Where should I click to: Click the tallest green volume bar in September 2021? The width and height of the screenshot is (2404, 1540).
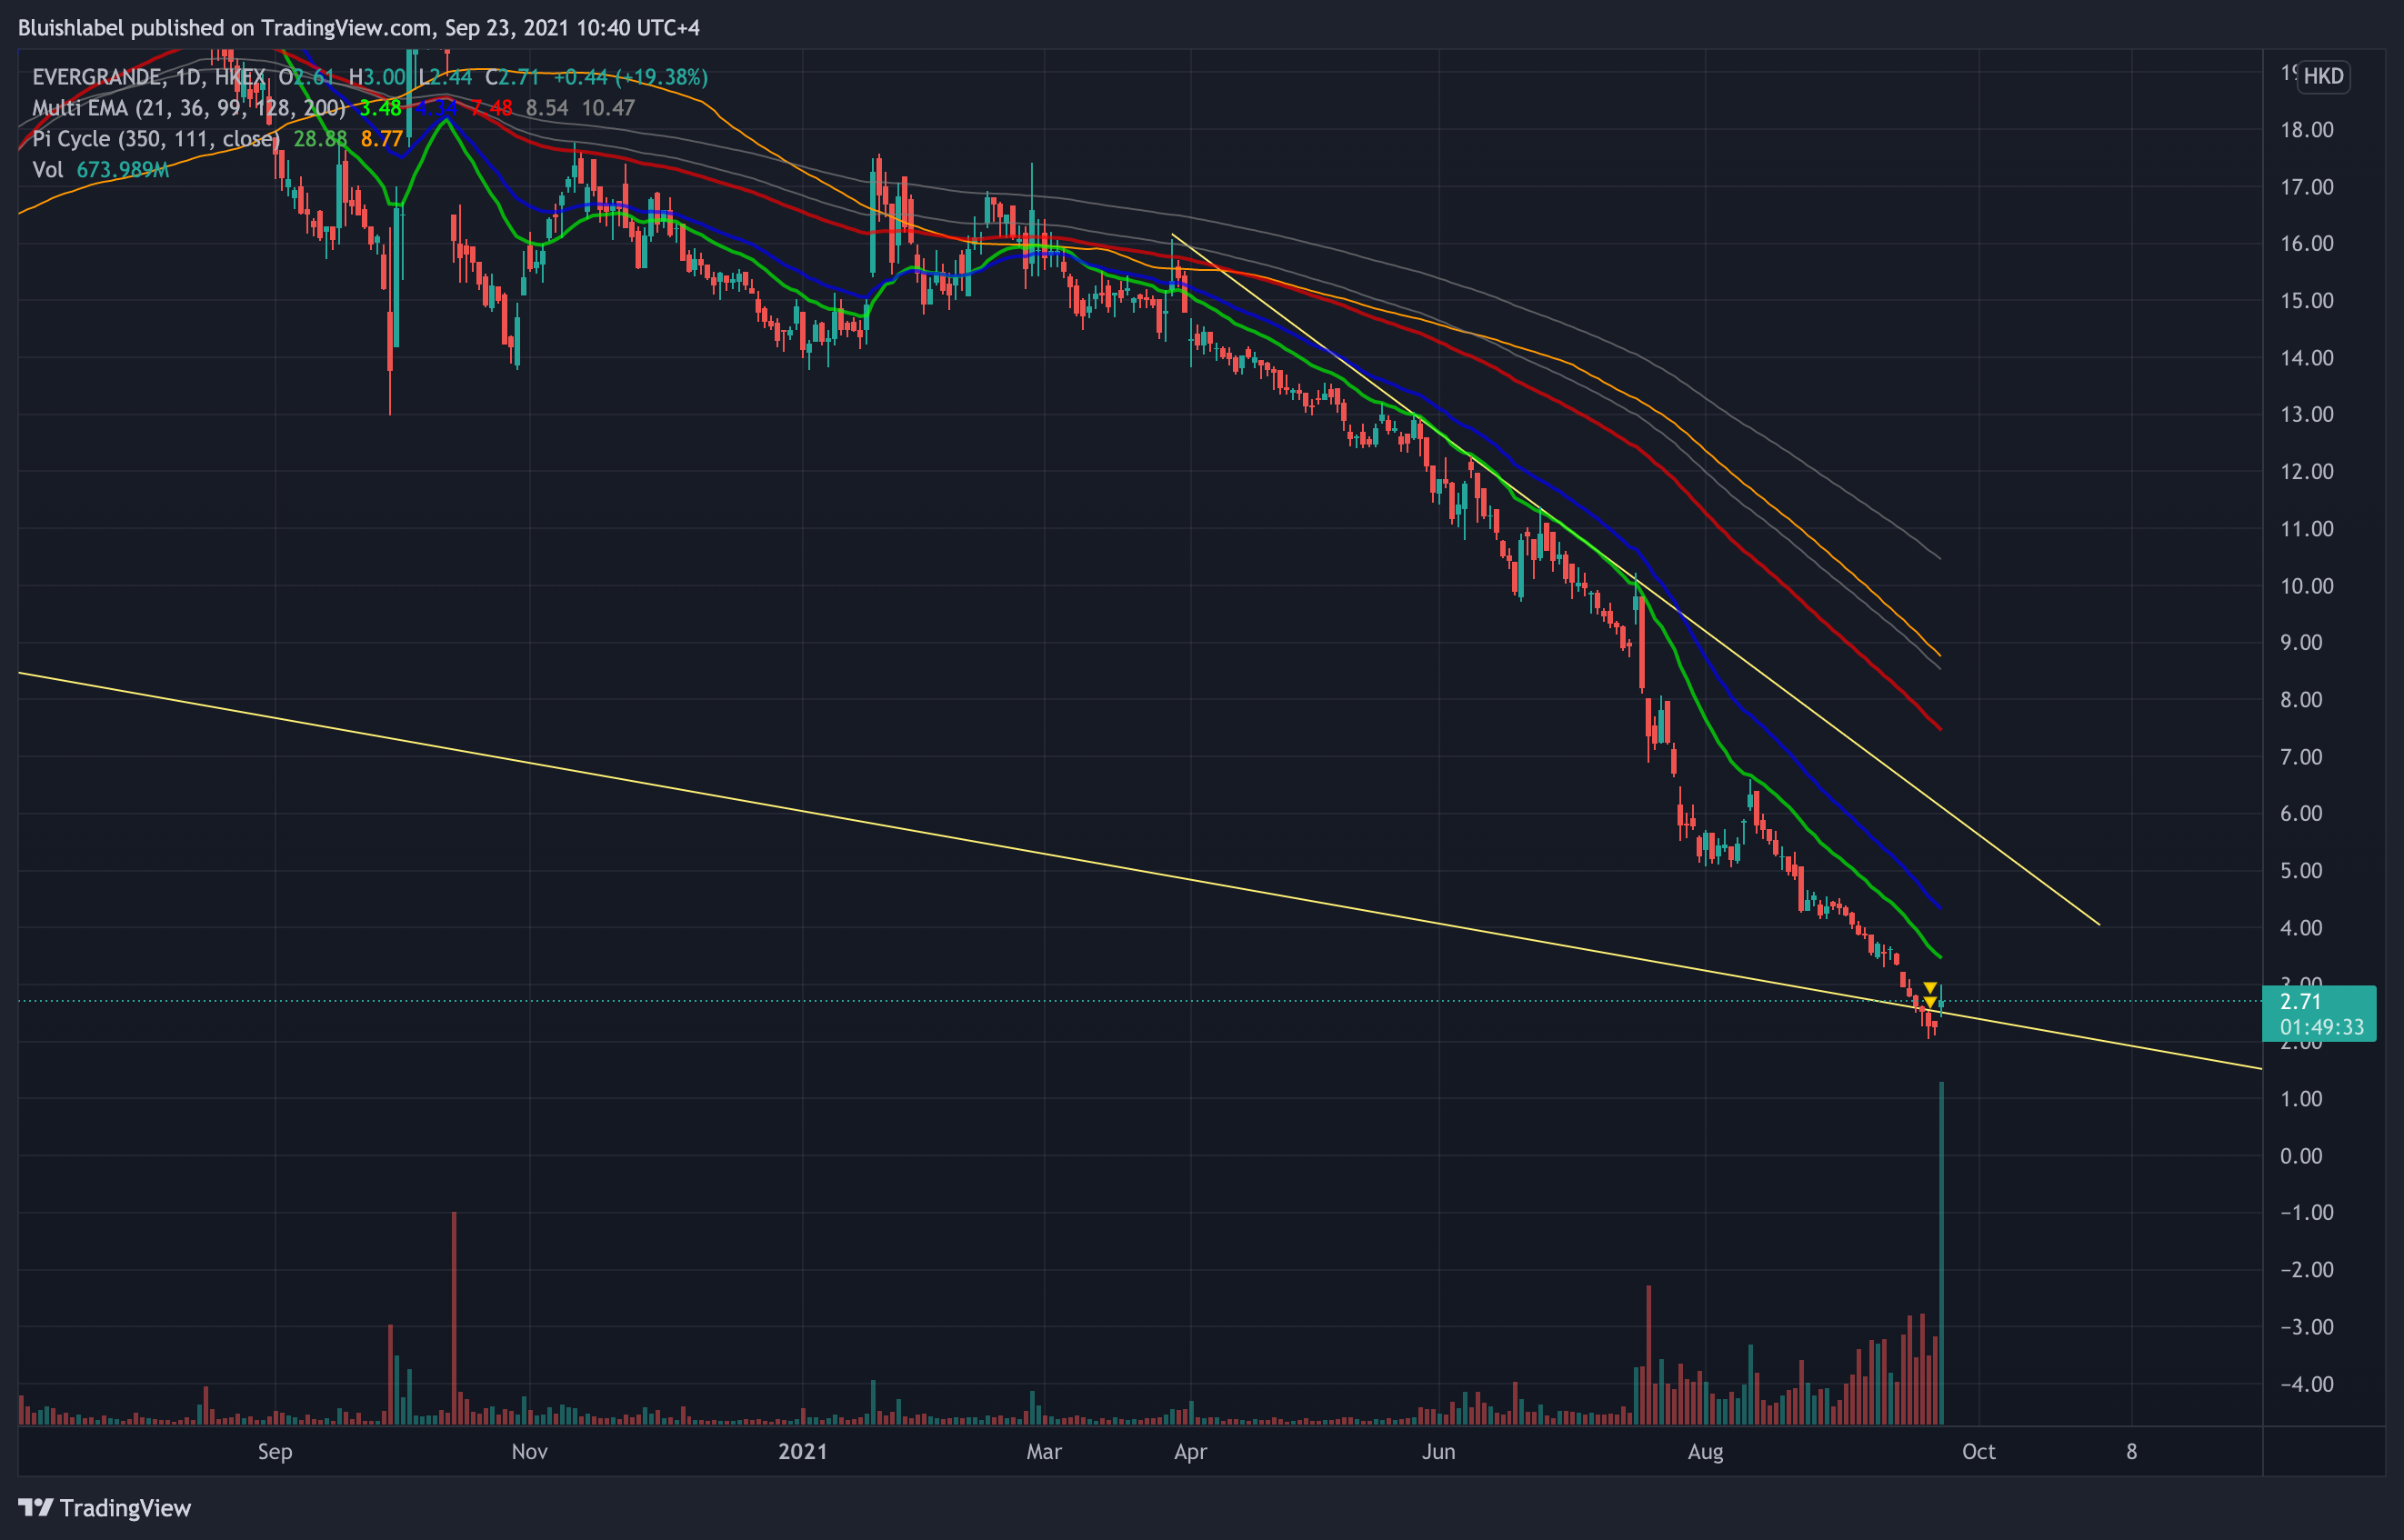click(x=1942, y=1252)
